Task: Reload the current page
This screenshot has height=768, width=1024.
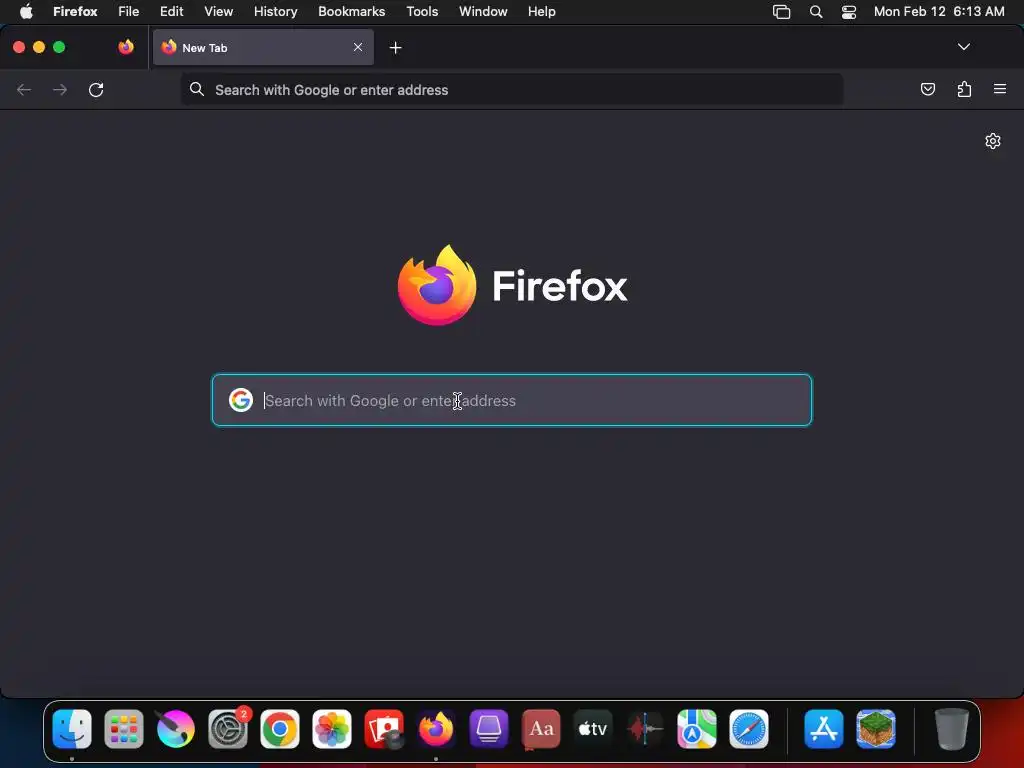Action: 96,89
